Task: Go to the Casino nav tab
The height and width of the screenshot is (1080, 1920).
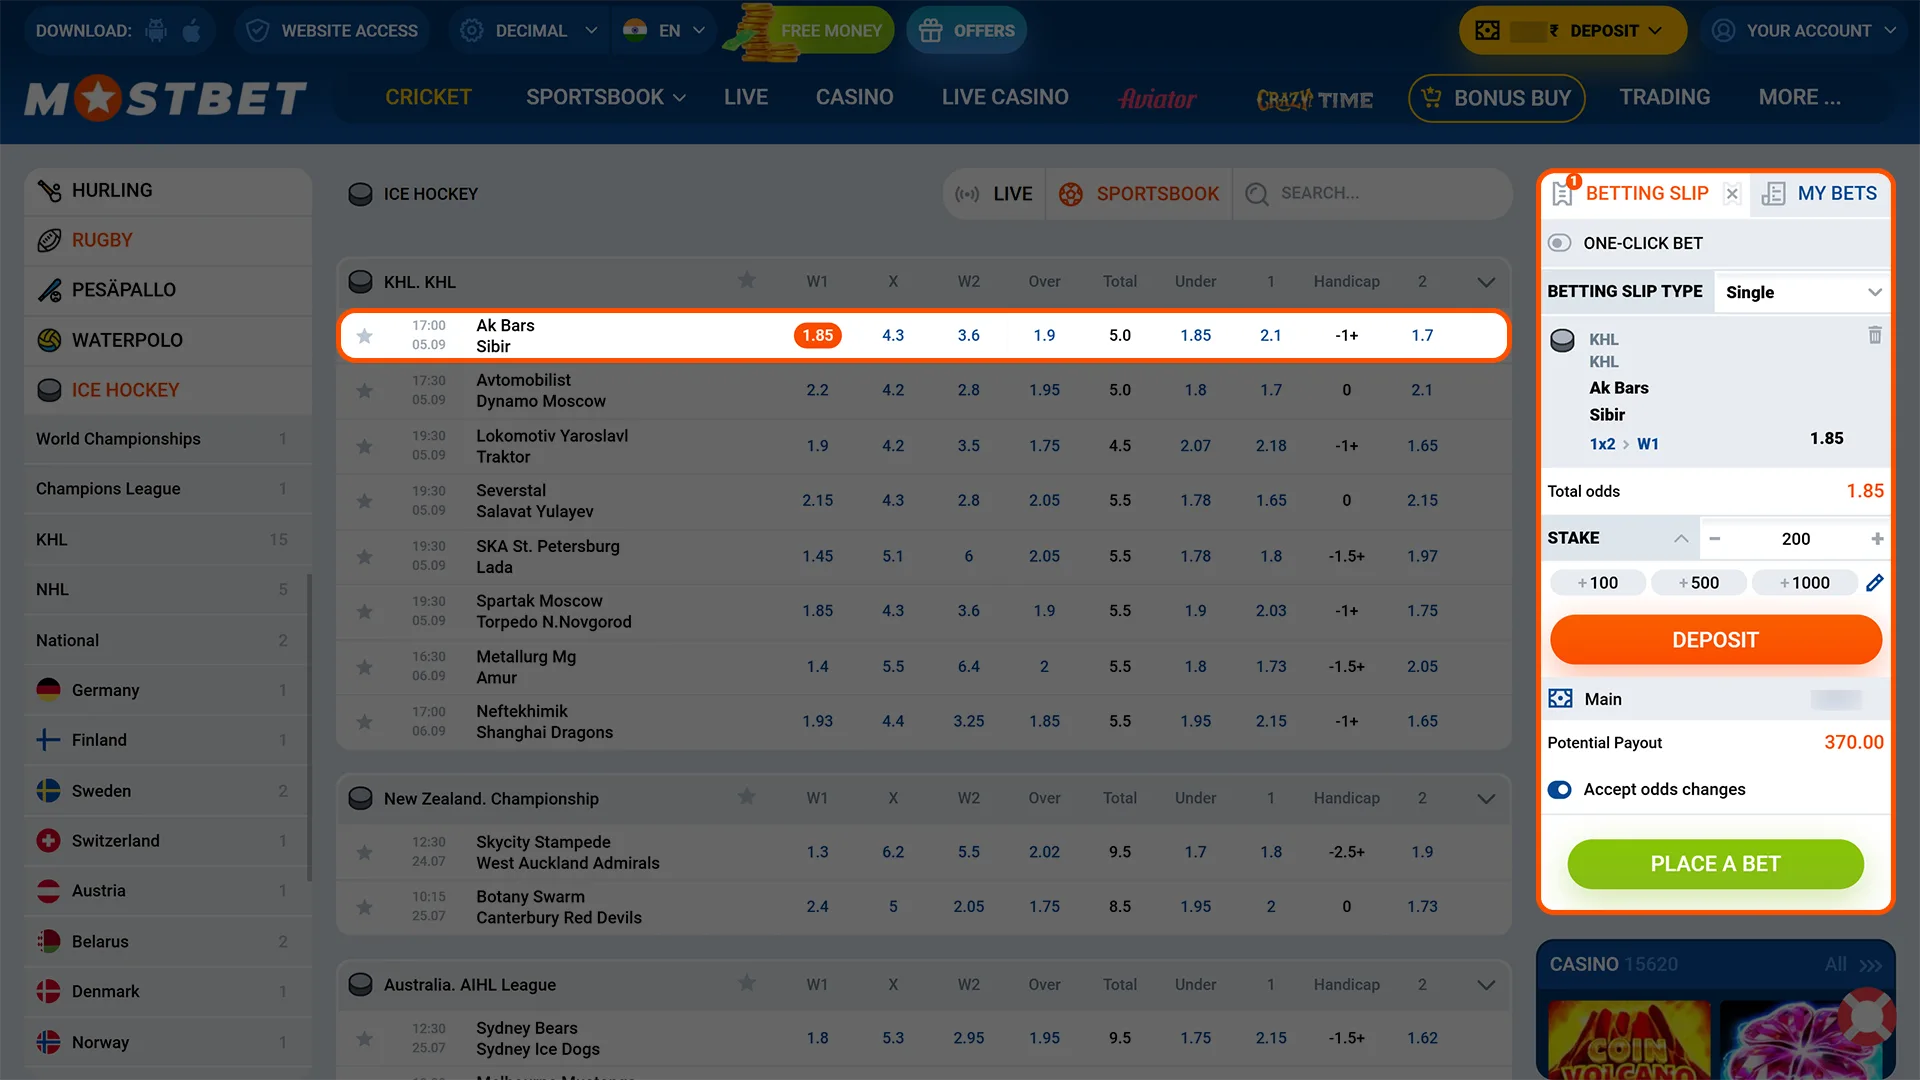Action: coord(854,97)
